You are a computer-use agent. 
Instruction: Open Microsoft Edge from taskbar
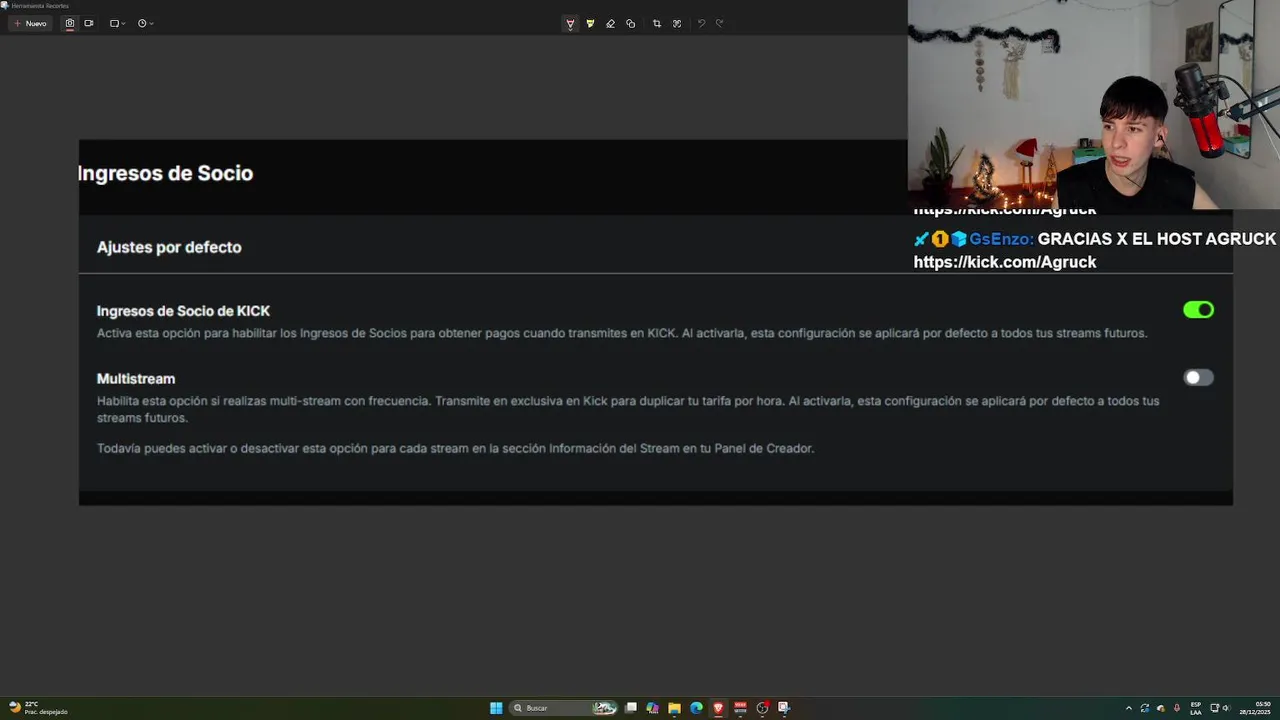click(x=696, y=708)
